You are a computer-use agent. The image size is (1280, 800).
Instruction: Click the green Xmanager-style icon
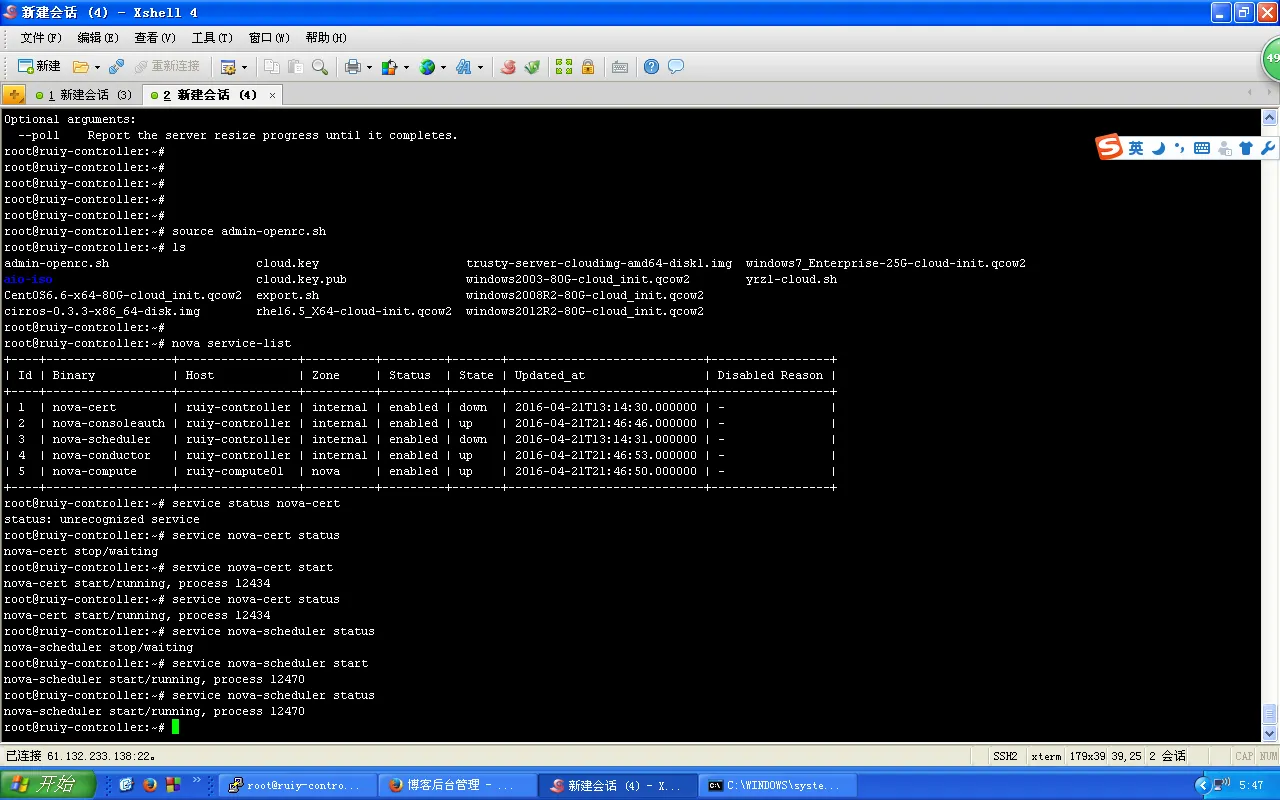click(532, 67)
